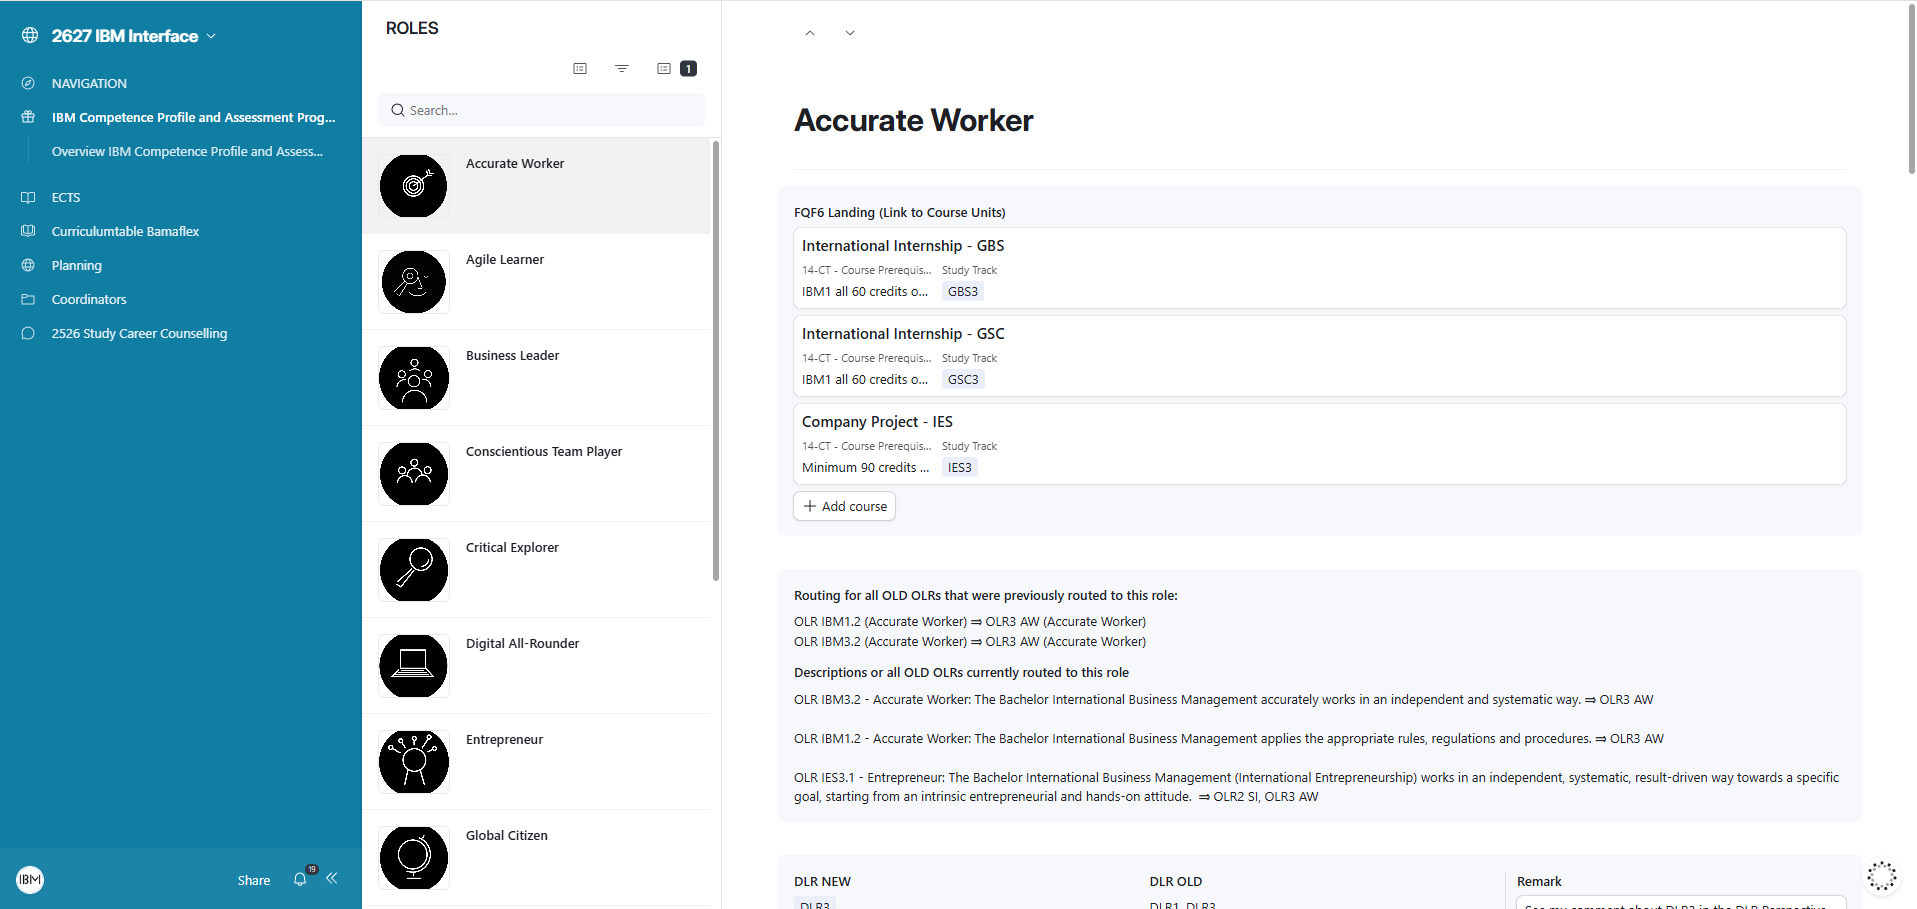Open the Planning page

[x=77, y=265]
